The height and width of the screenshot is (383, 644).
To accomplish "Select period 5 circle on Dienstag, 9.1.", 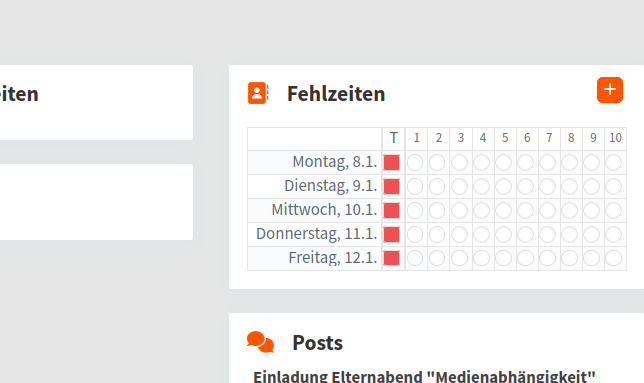I will (x=504, y=186).
